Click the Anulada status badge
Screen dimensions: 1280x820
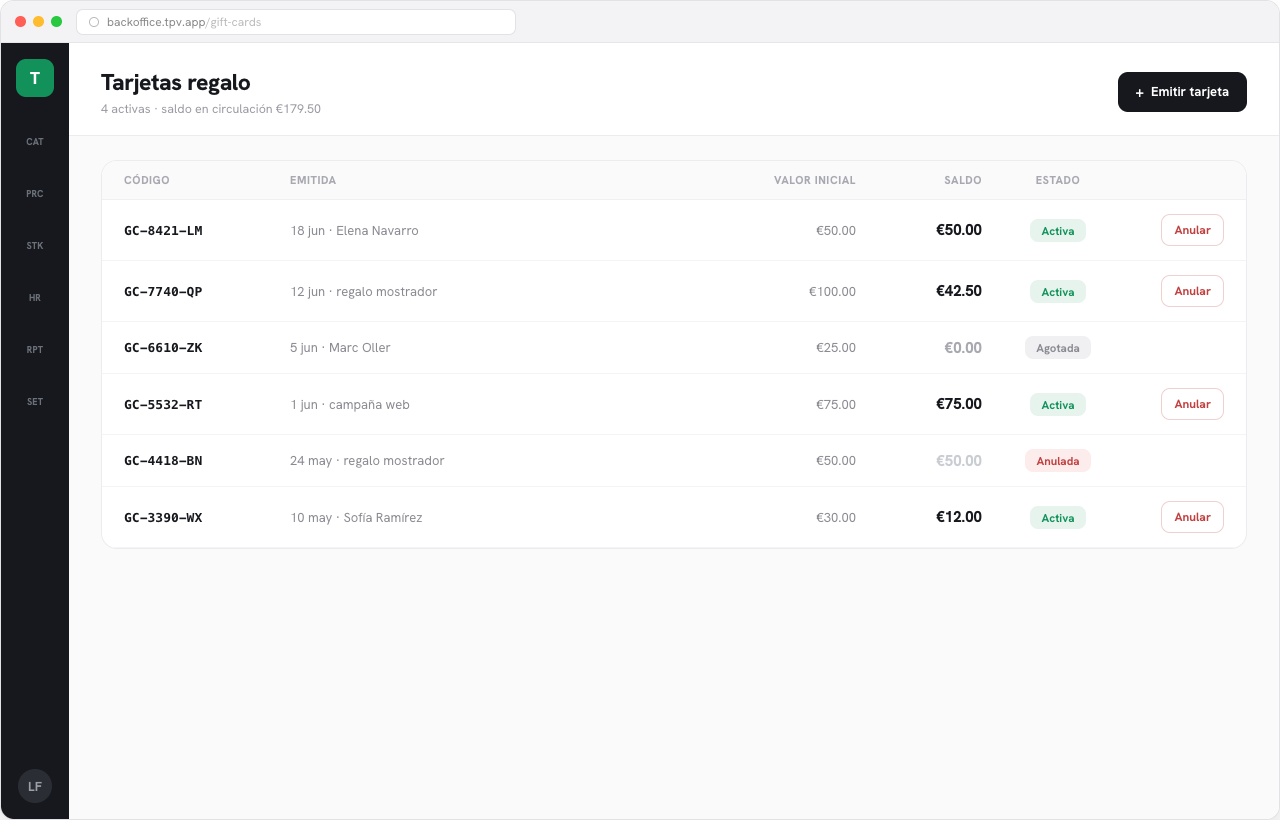(x=1058, y=461)
